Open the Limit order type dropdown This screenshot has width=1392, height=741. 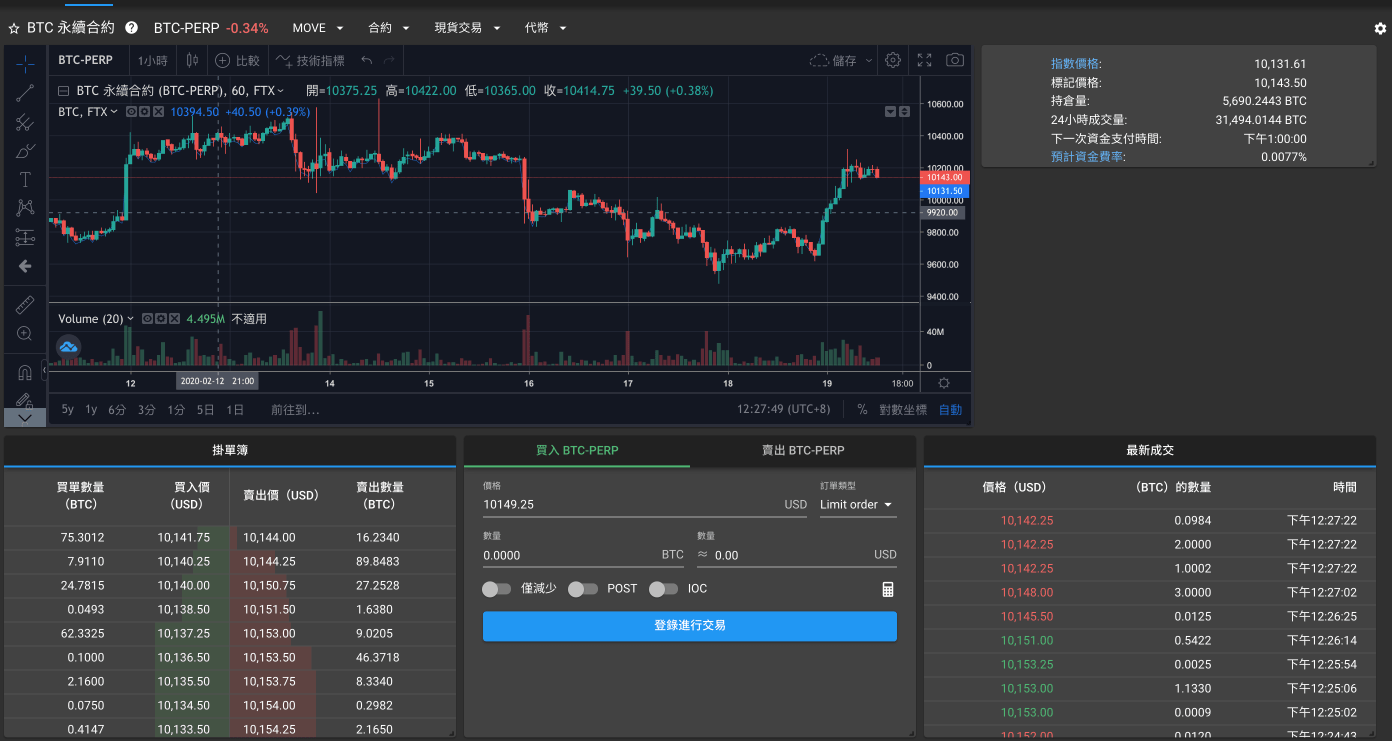tap(857, 505)
